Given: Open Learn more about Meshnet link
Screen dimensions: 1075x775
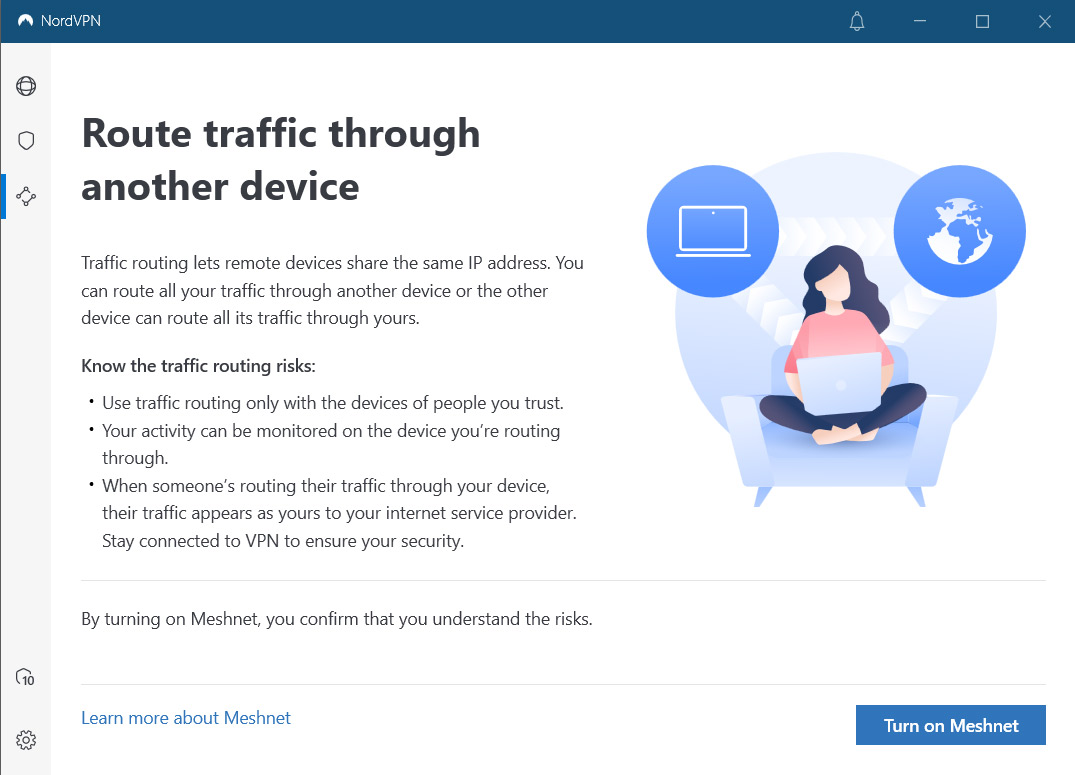Looking at the screenshot, I should (186, 717).
